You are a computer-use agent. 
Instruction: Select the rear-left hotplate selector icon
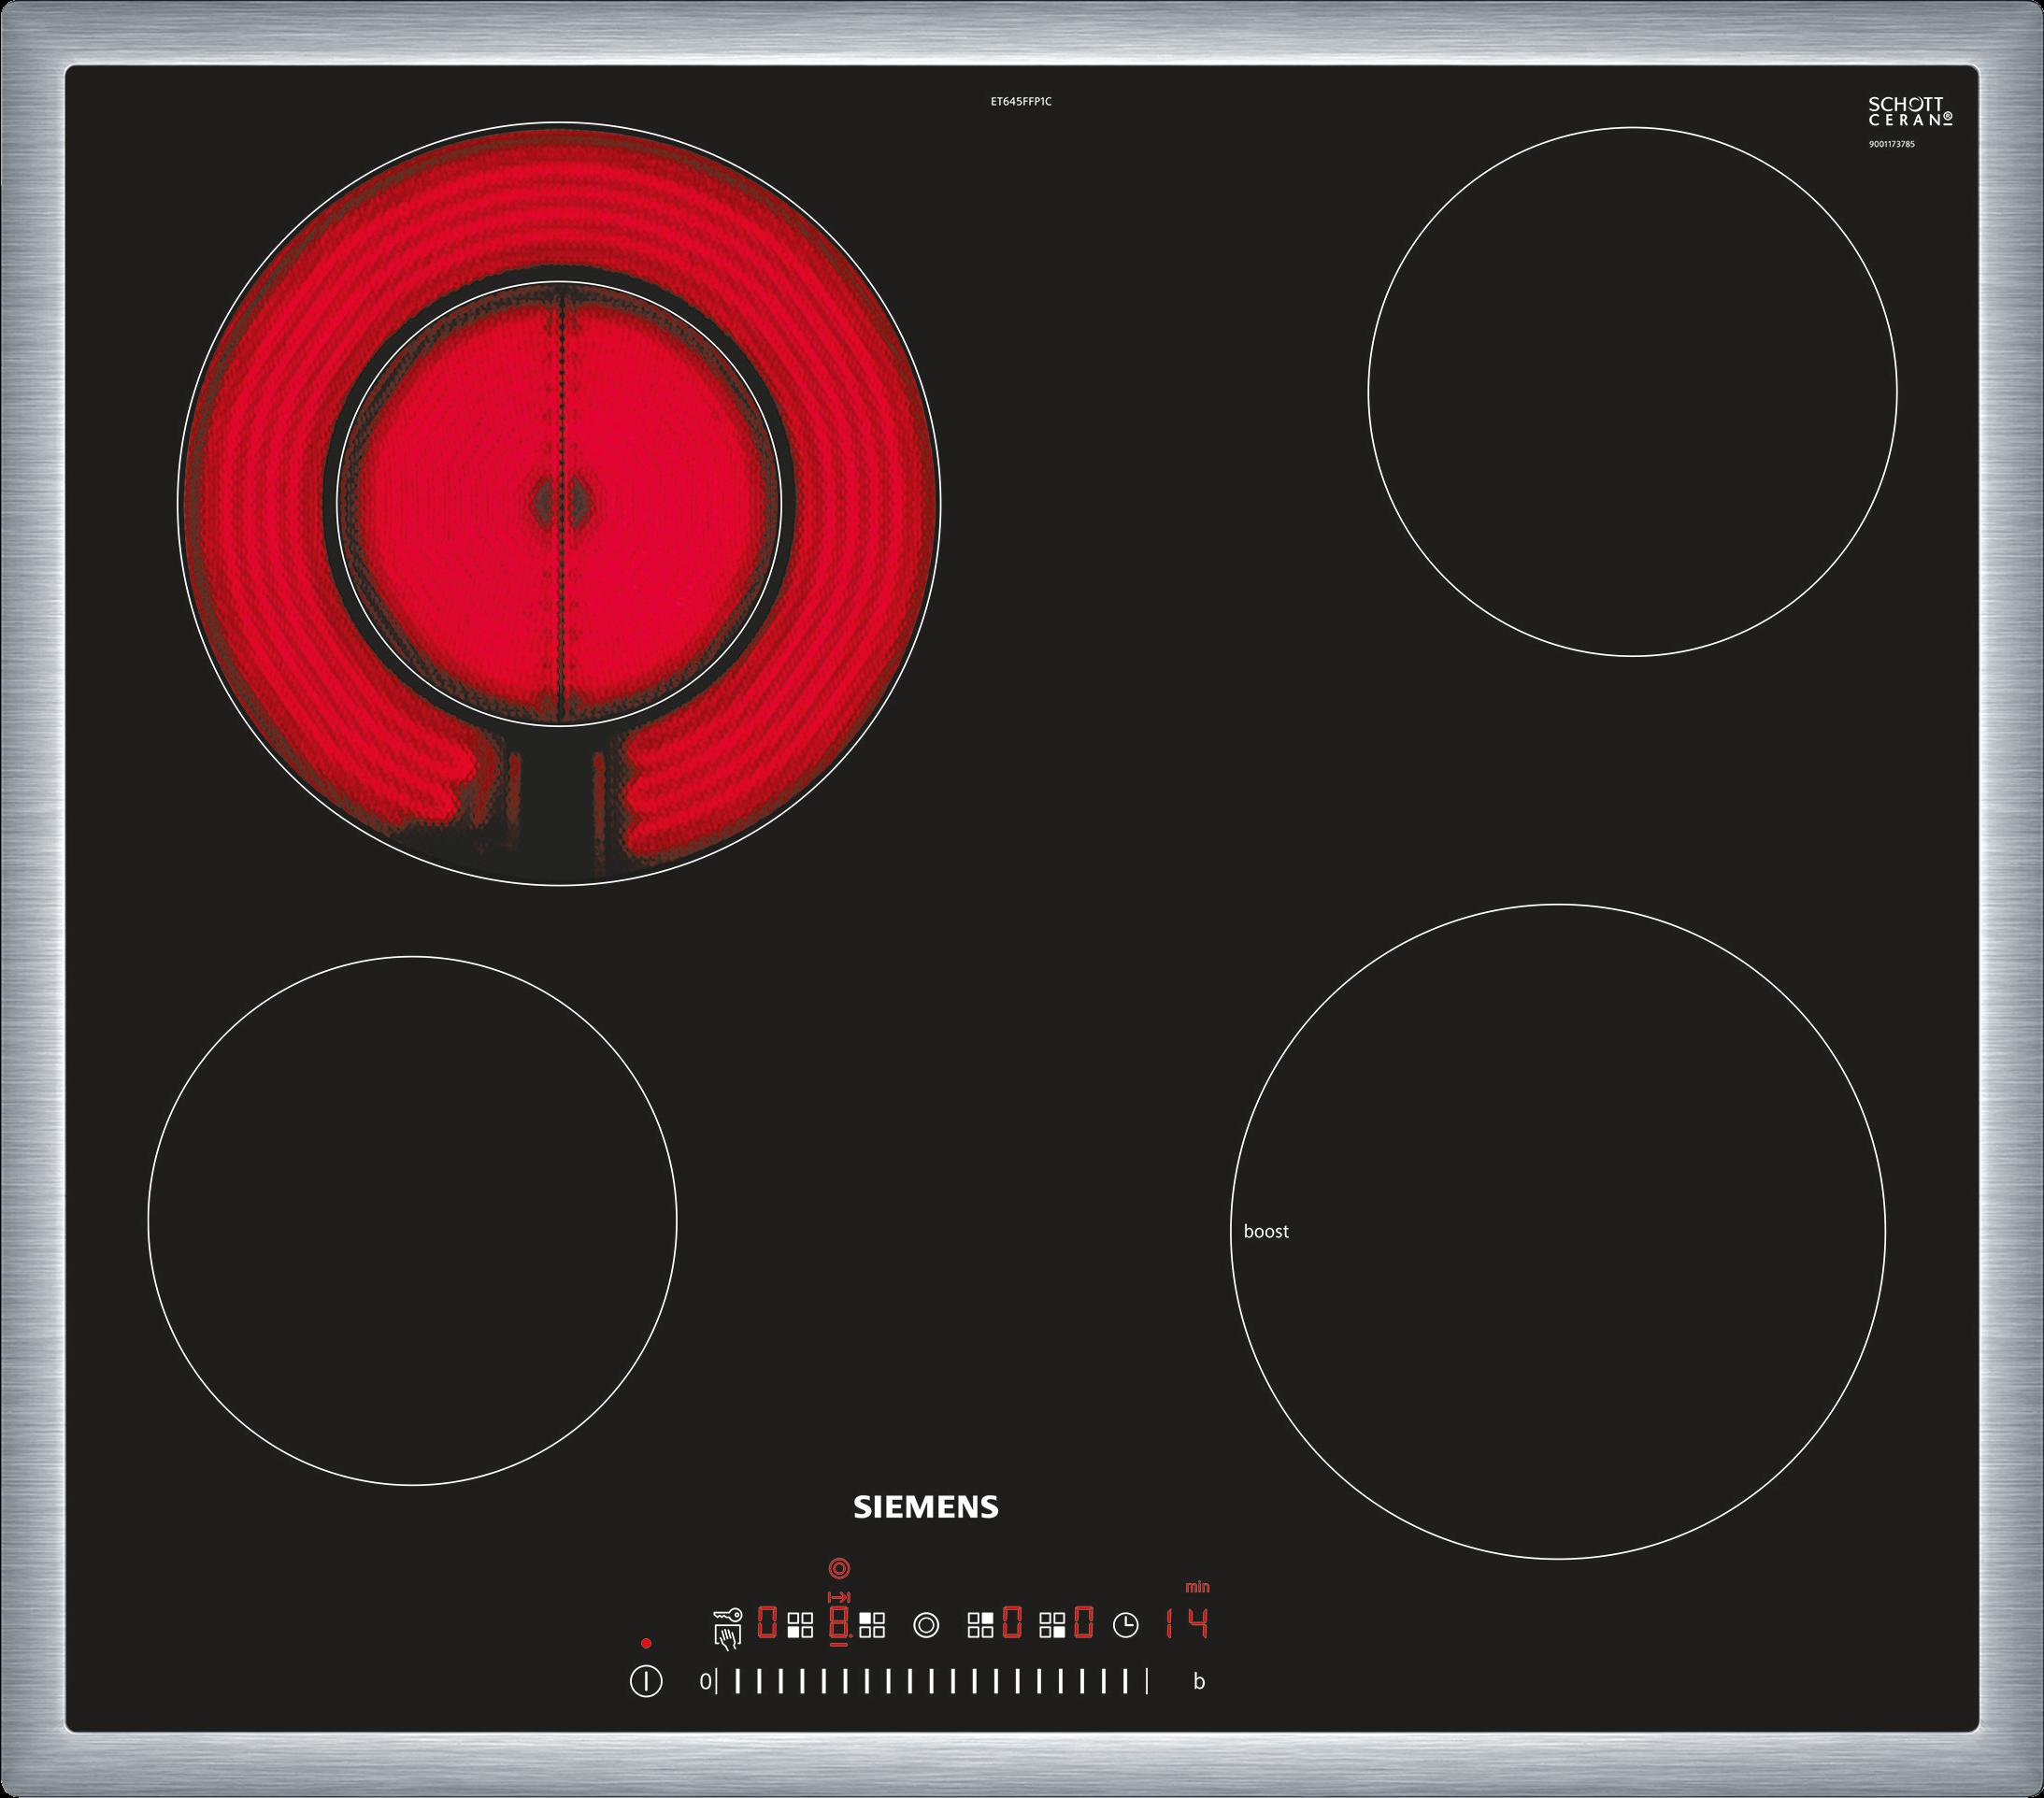pos(872,1626)
